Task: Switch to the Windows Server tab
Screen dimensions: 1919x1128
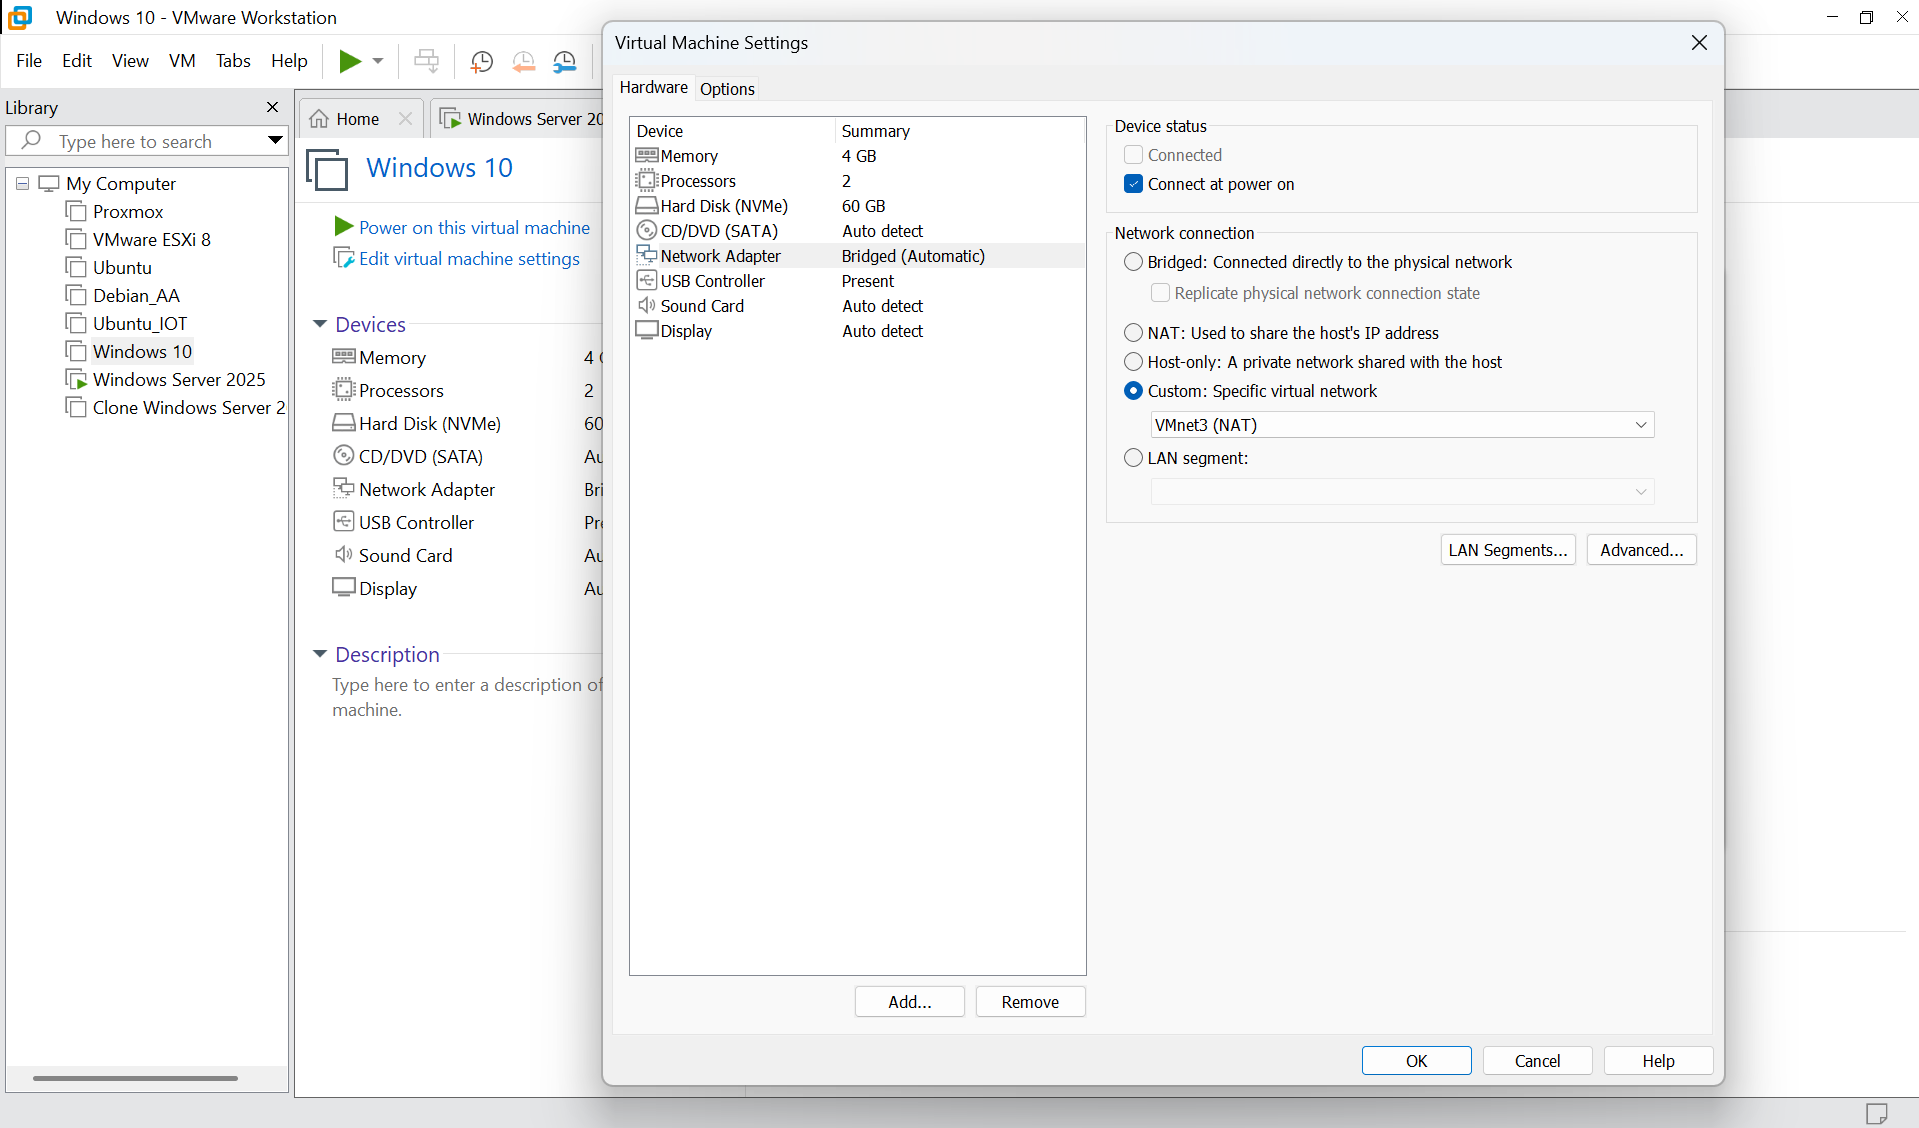Action: [x=519, y=119]
